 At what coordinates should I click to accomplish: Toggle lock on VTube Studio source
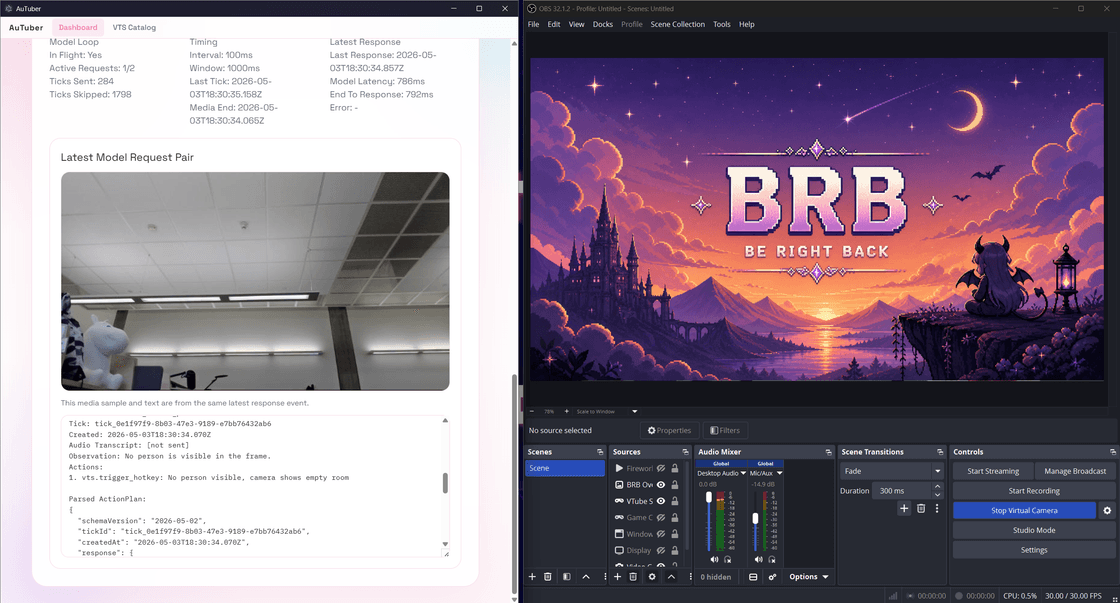[x=675, y=502]
